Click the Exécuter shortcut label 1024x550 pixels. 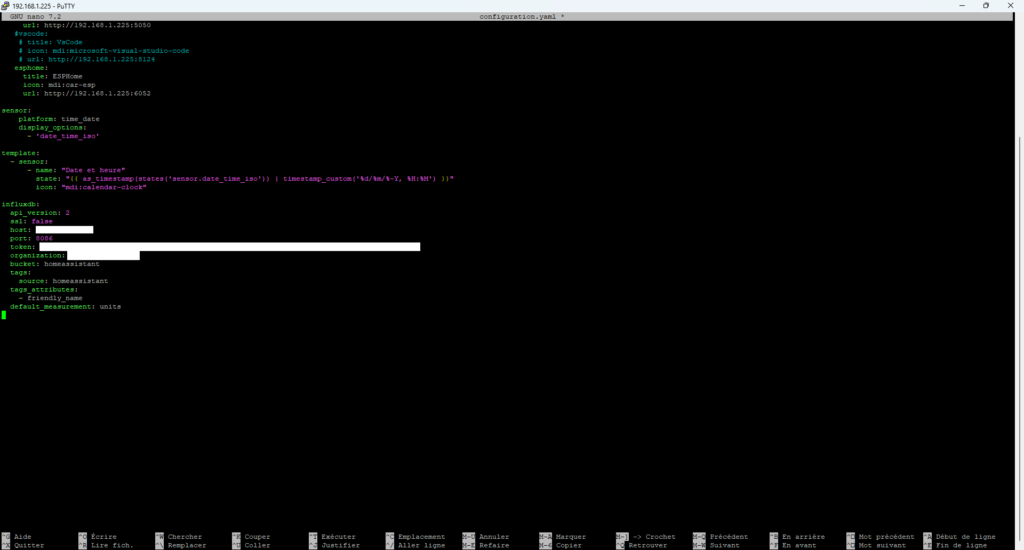point(338,537)
